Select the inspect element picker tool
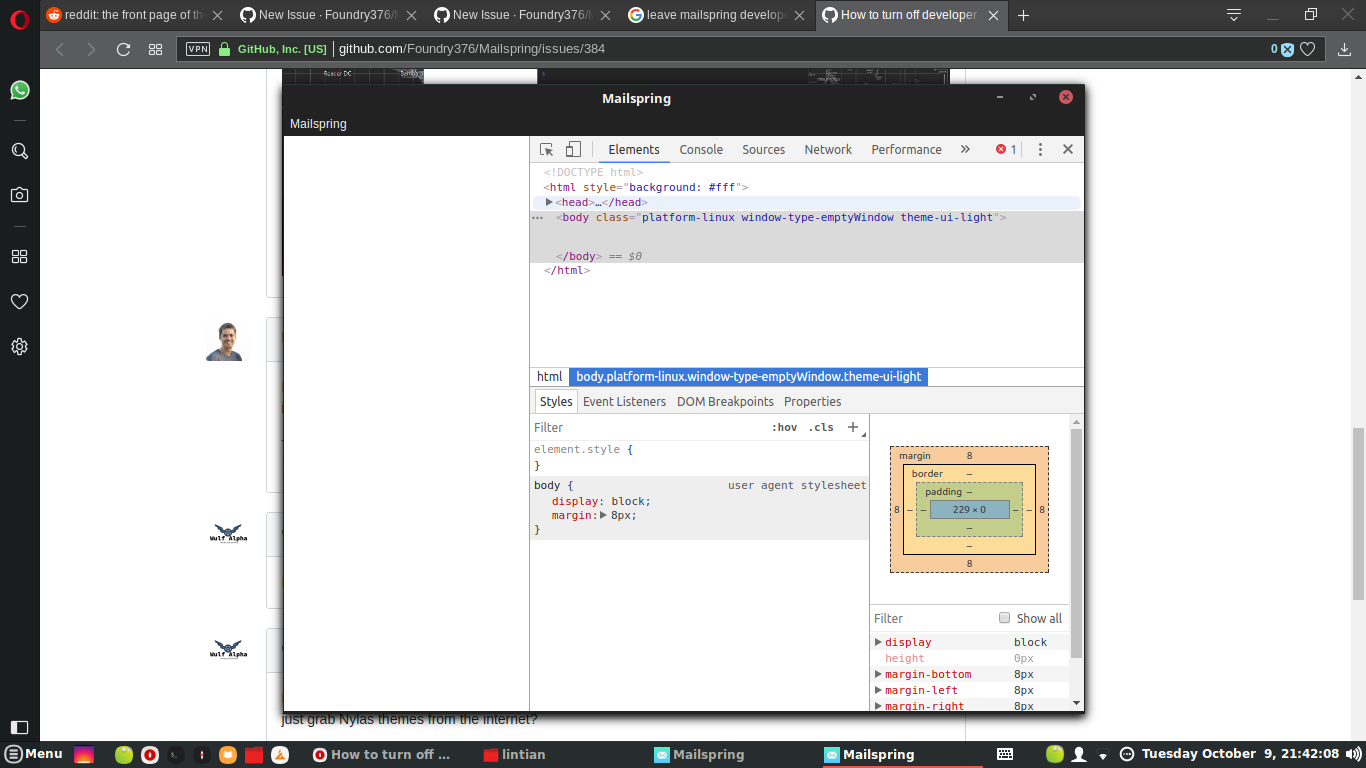Screen dimensions: 1366x768 (x=546, y=148)
